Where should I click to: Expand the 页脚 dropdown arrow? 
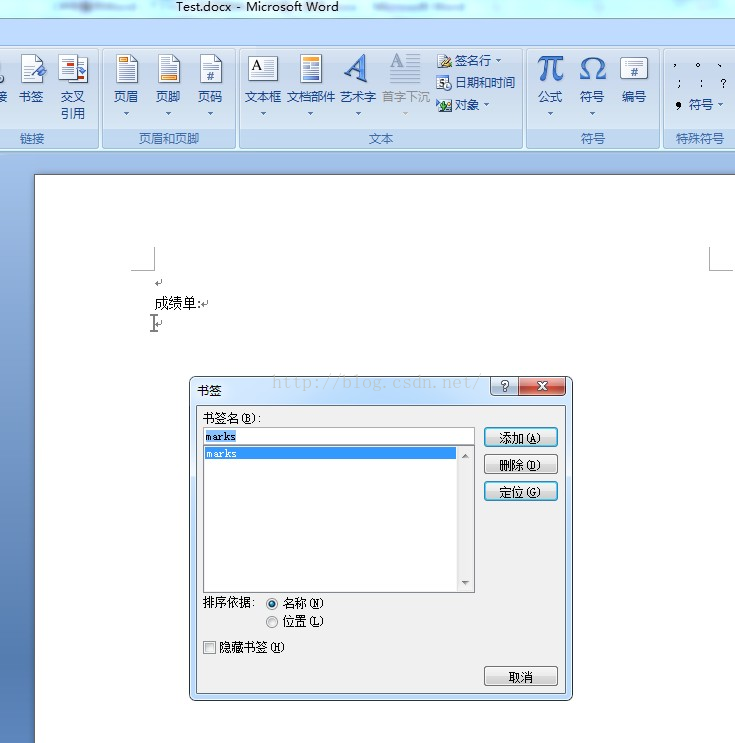[168, 114]
